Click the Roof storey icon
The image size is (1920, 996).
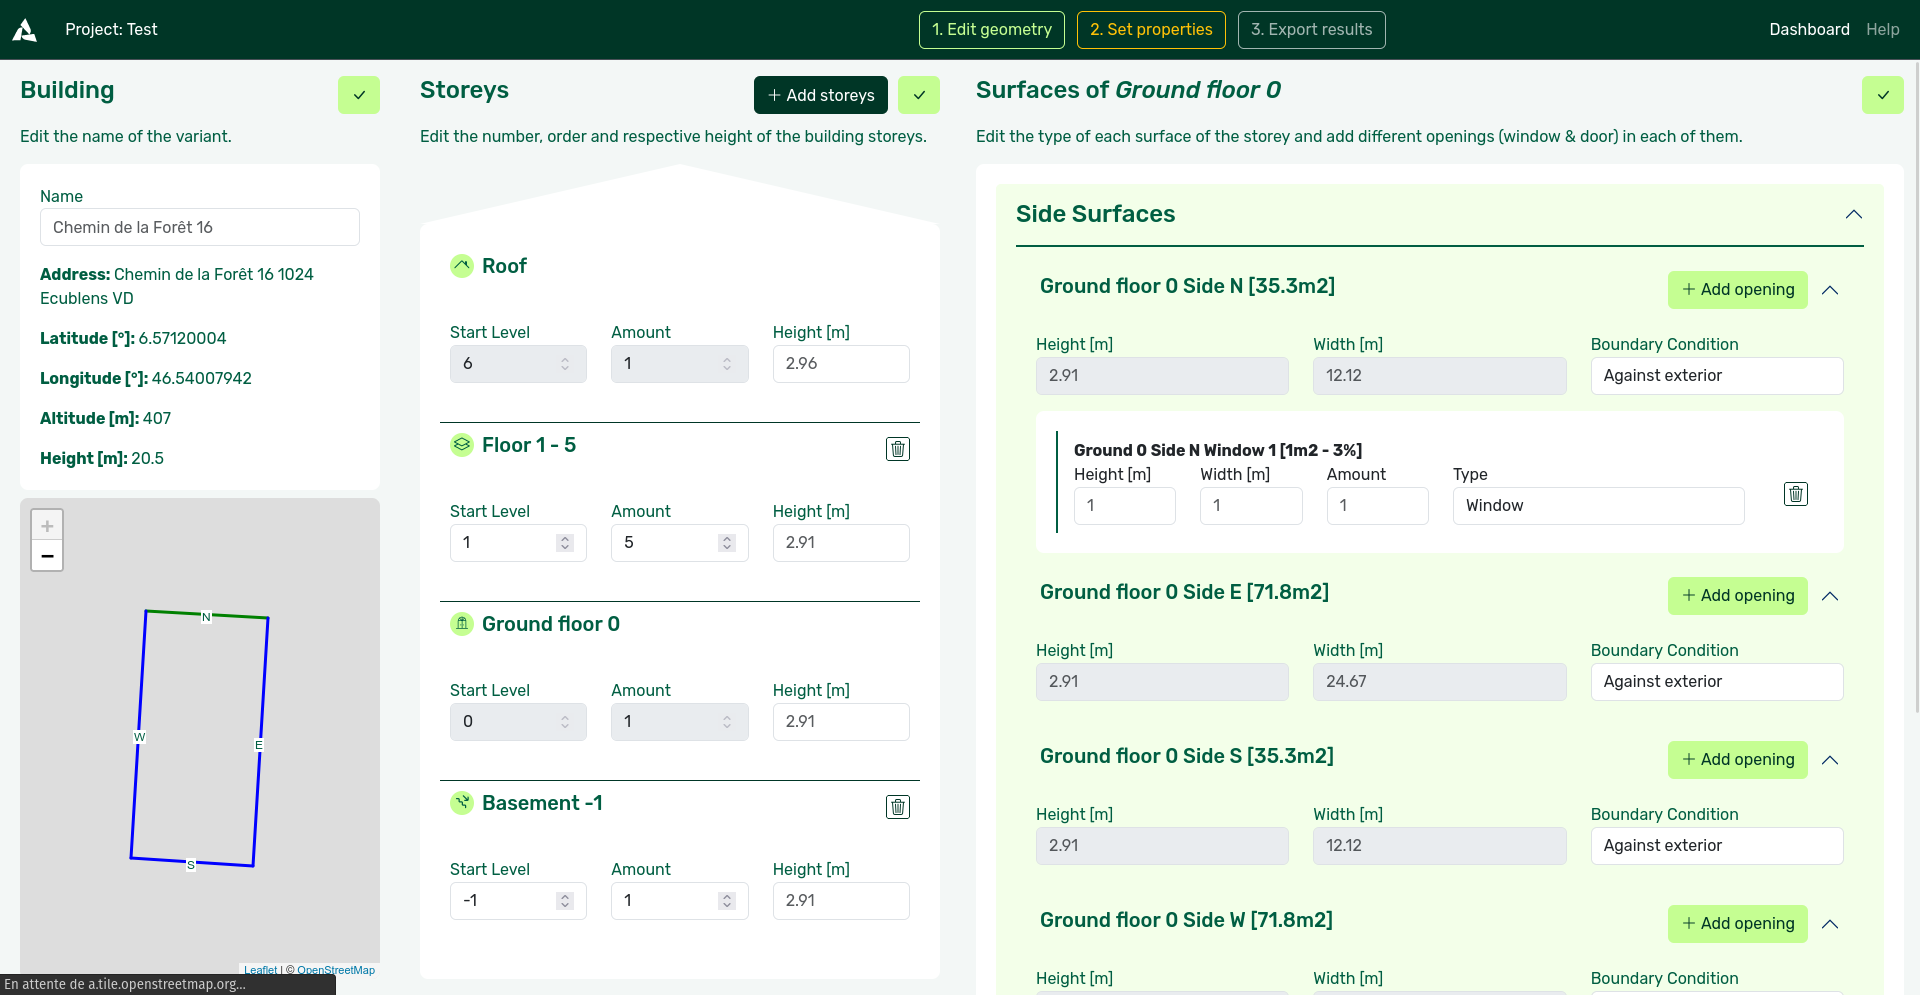coord(461,266)
